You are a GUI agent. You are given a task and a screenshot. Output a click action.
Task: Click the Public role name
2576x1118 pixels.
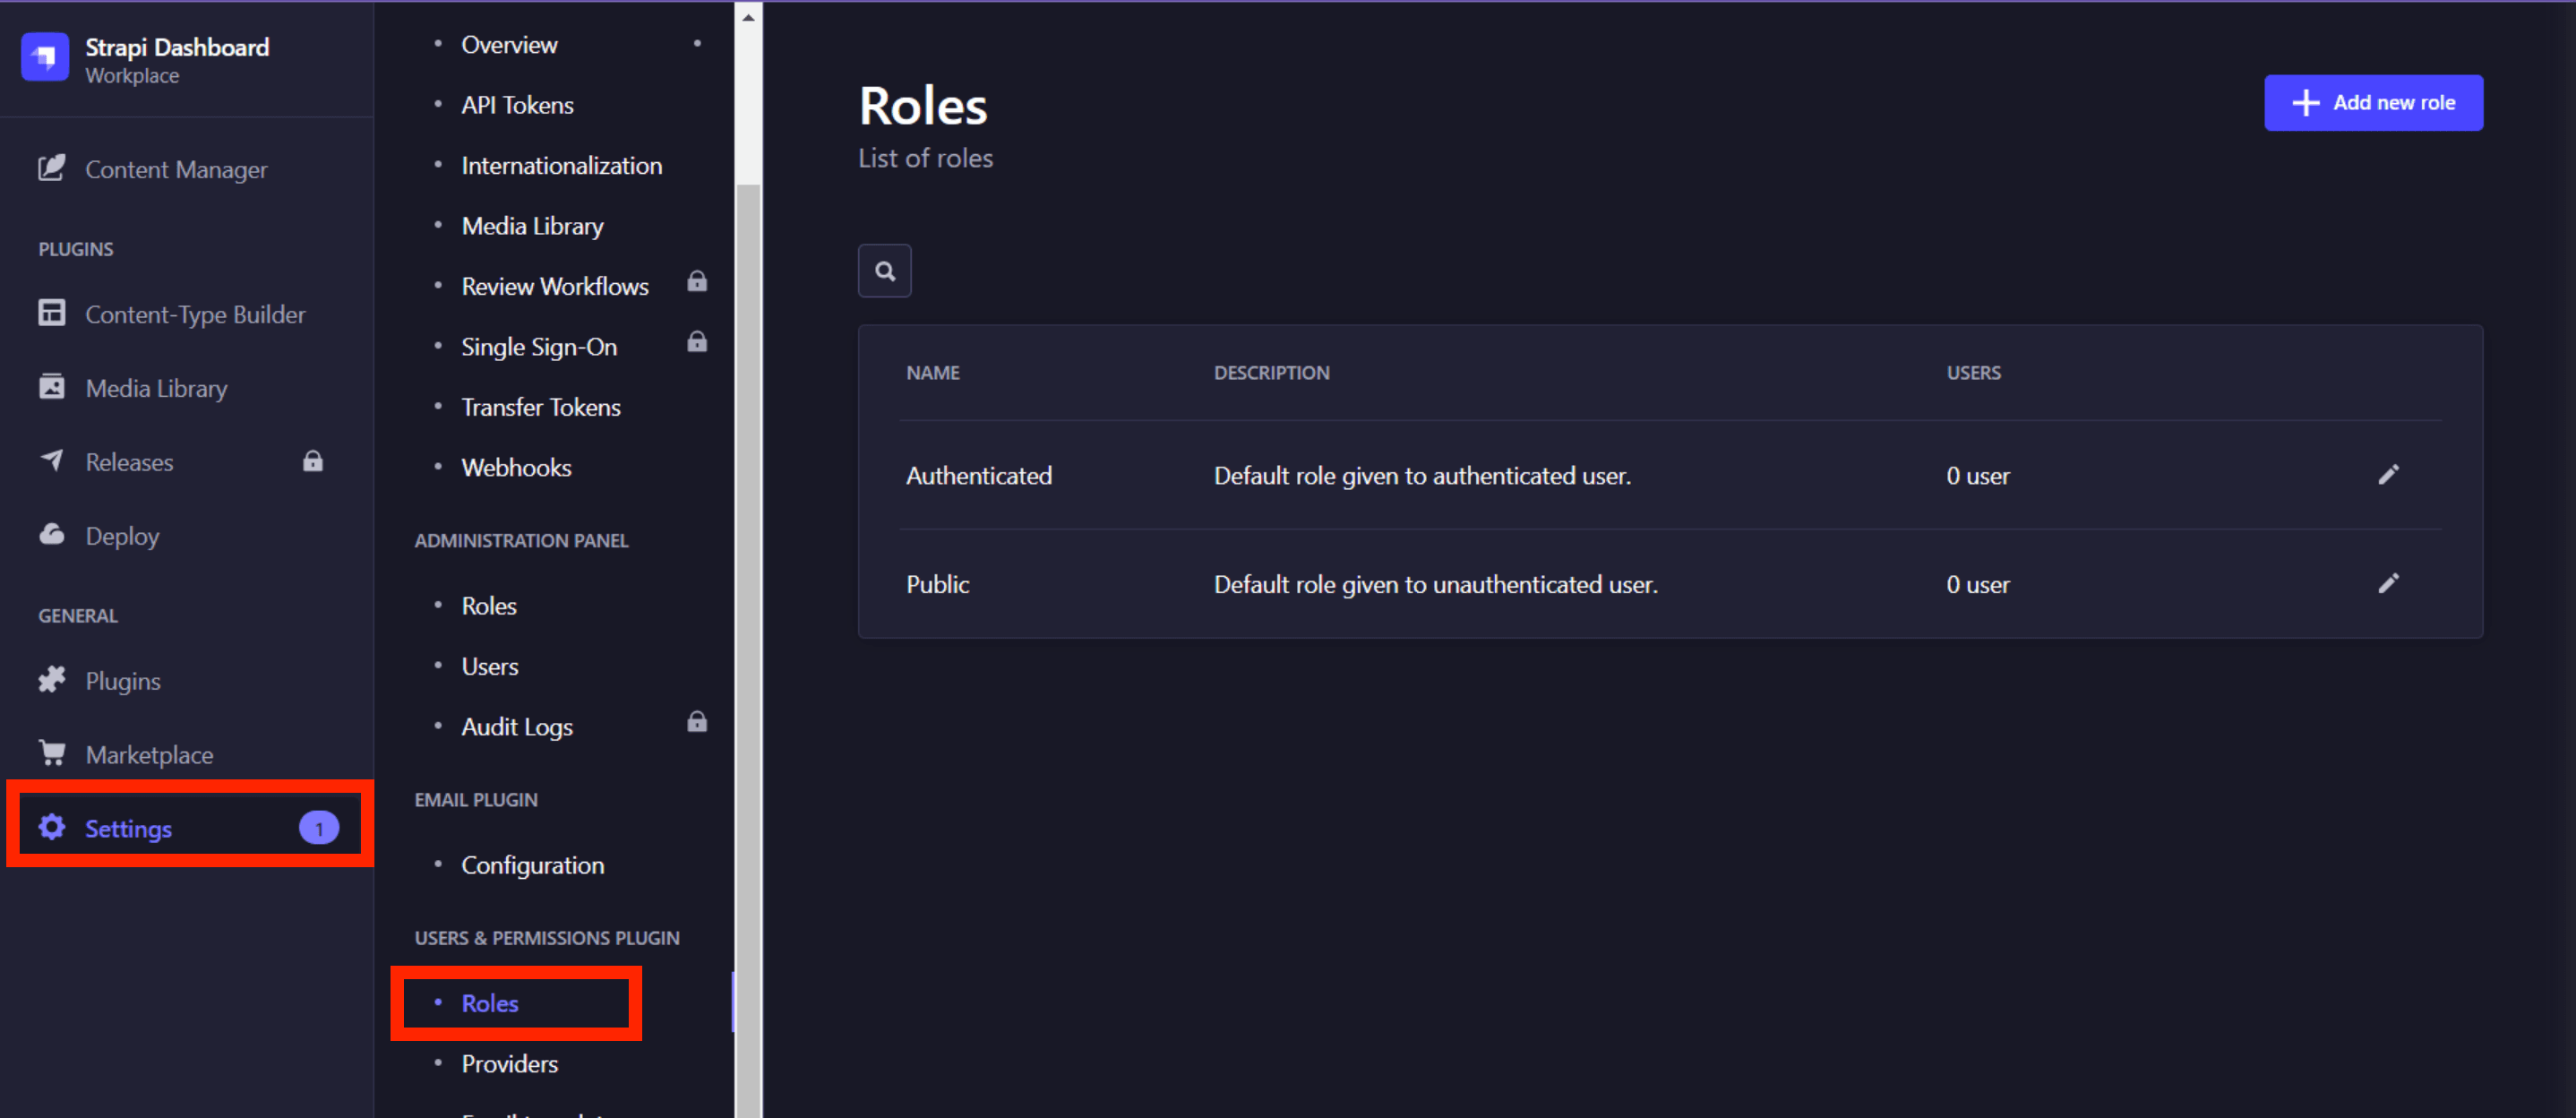(938, 584)
